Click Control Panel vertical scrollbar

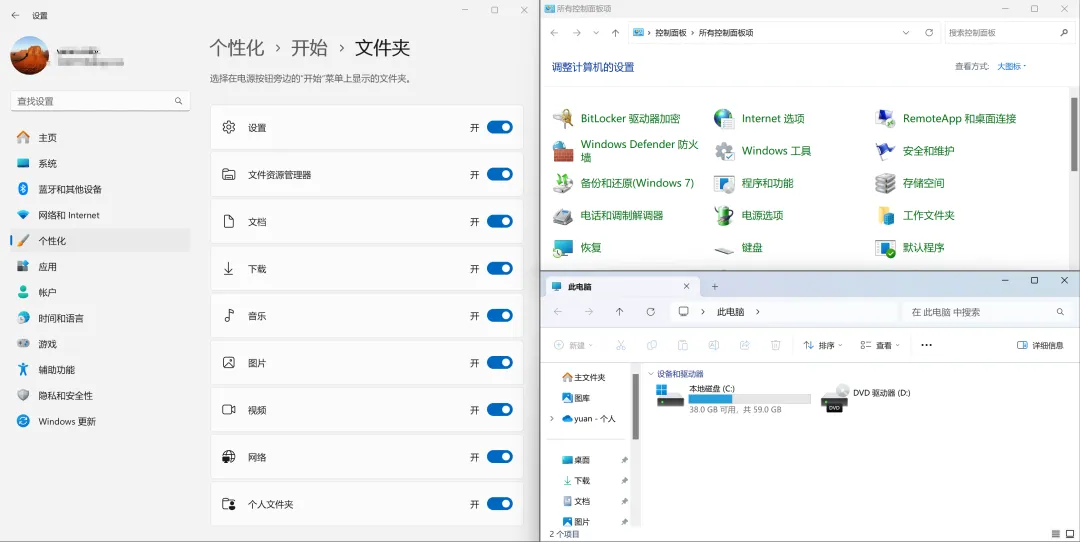[x=1074, y=134]
